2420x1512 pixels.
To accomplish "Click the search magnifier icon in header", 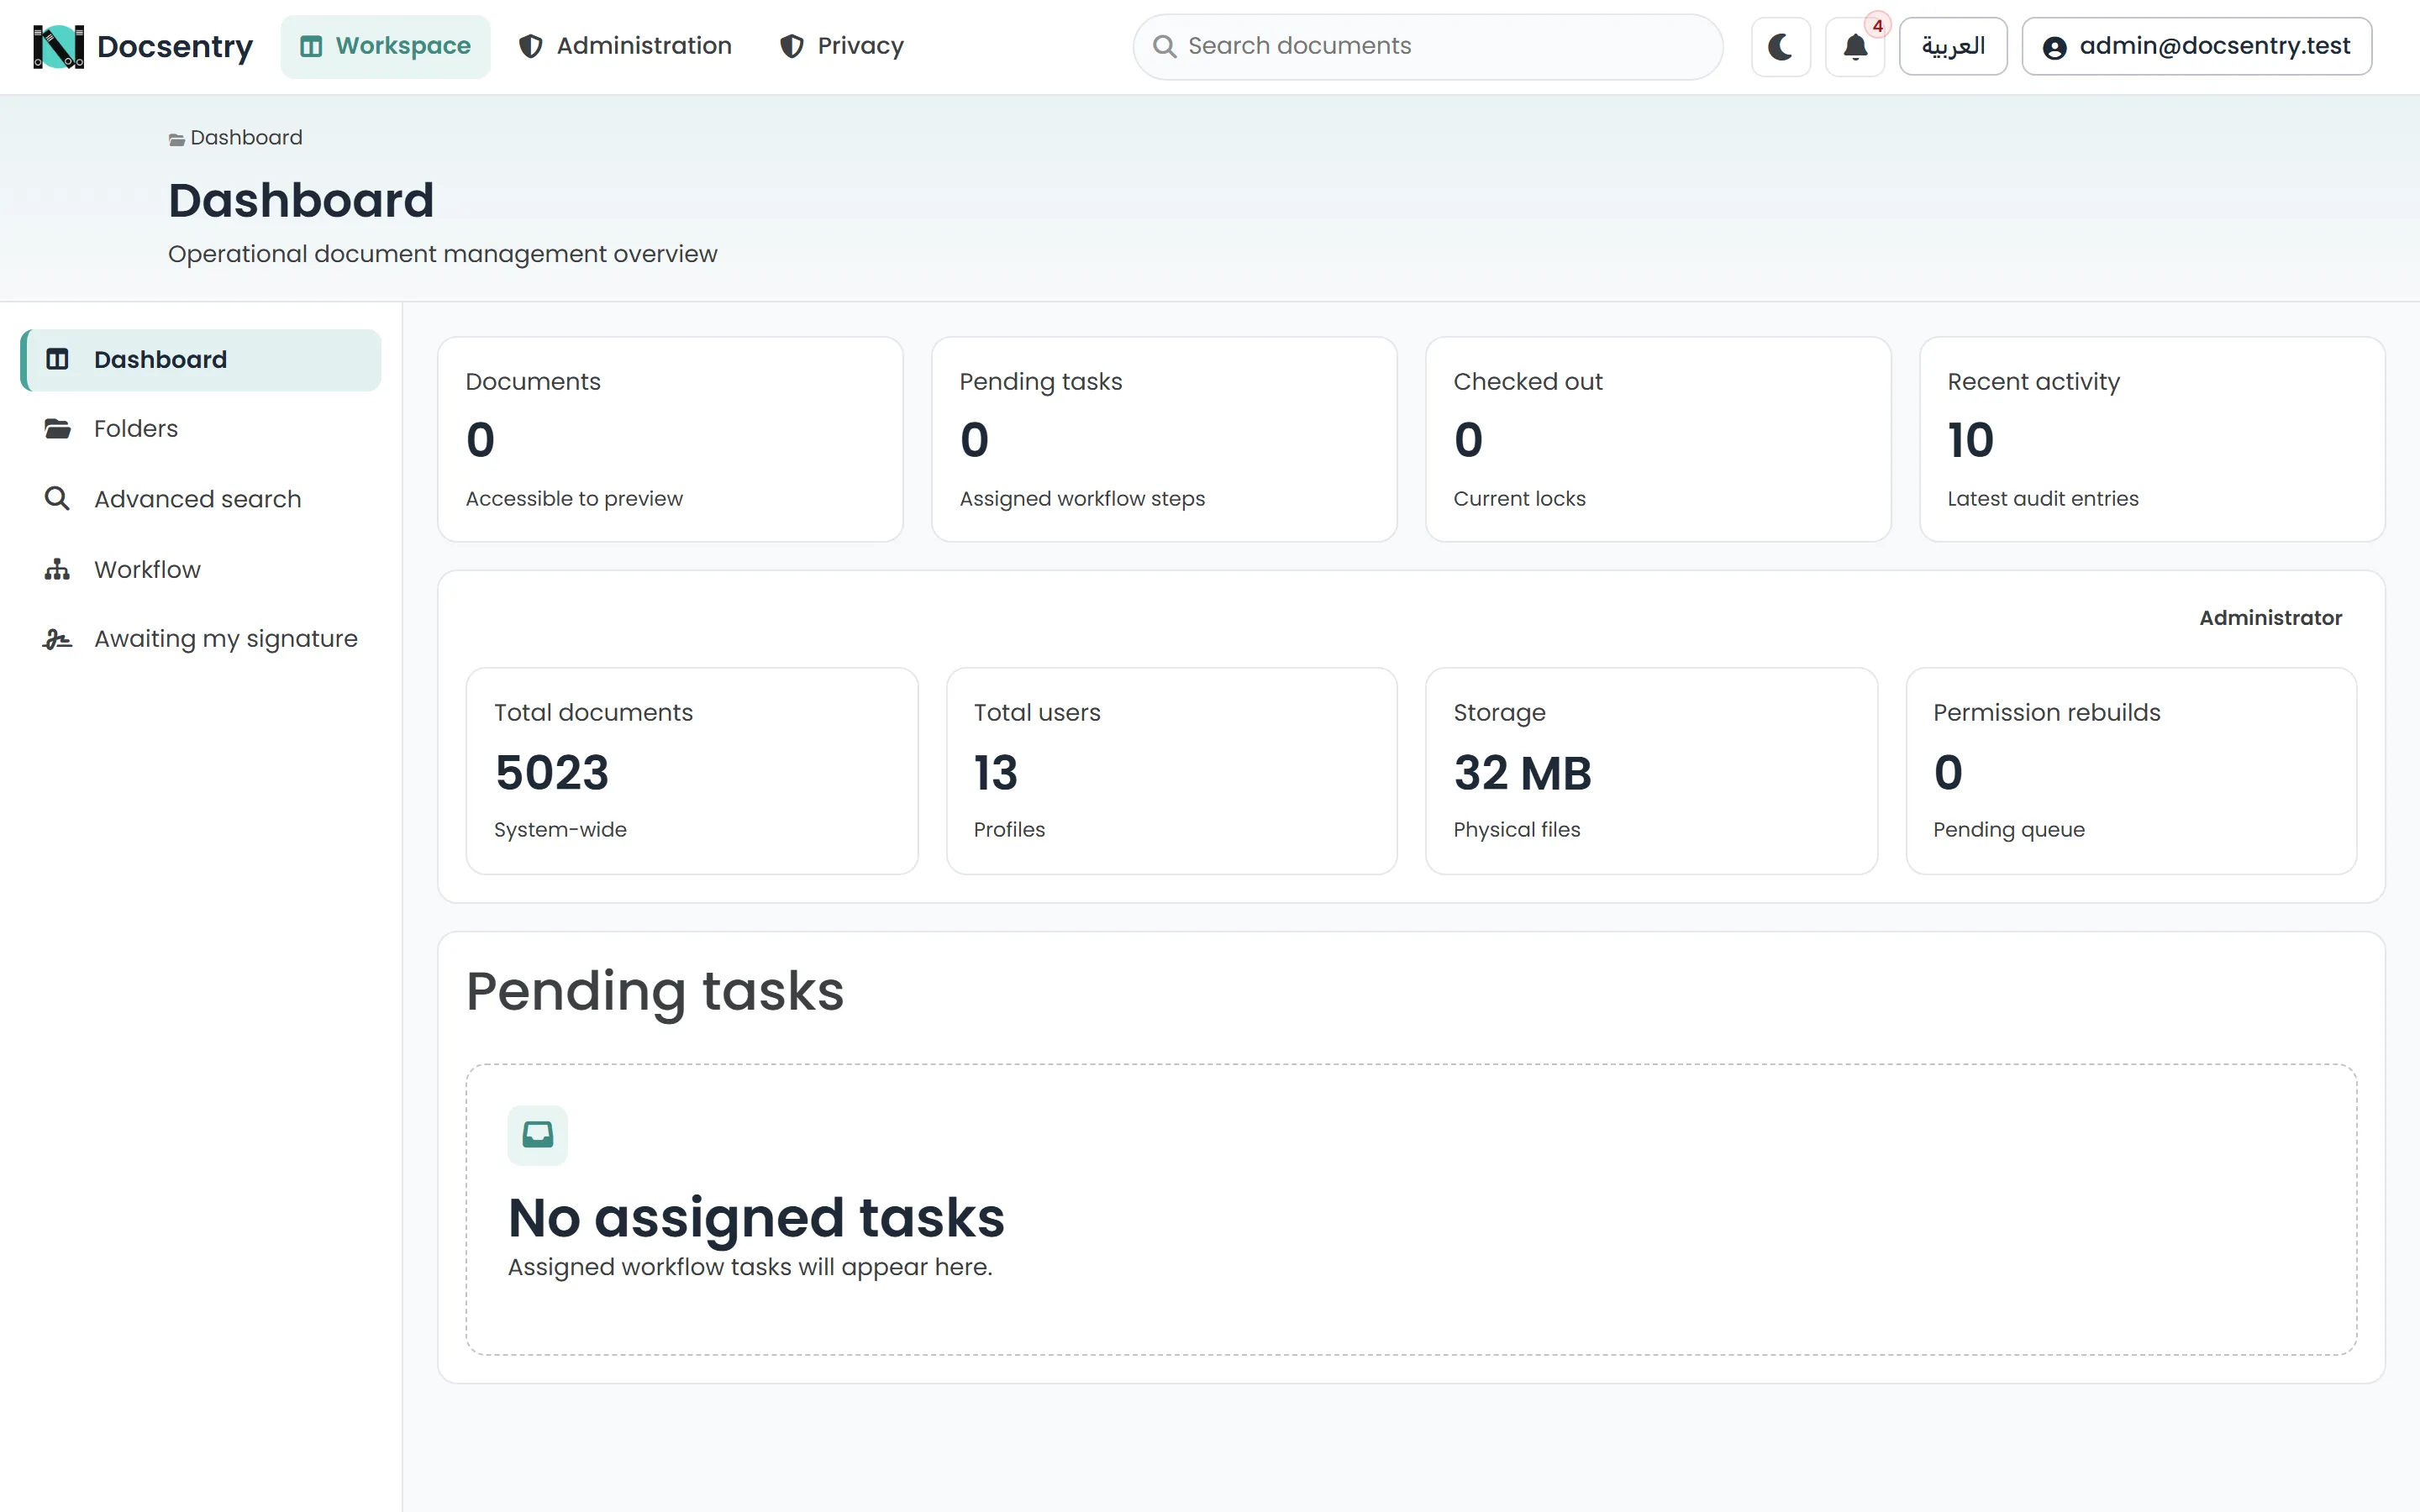I will tap(1164, 46).
